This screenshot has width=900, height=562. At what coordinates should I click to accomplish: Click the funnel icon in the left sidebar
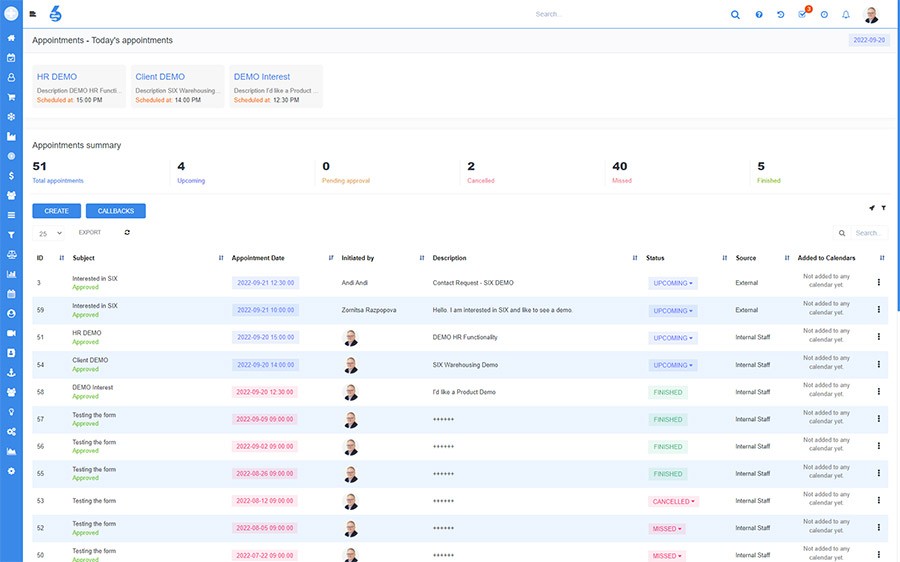pos(11,235)
